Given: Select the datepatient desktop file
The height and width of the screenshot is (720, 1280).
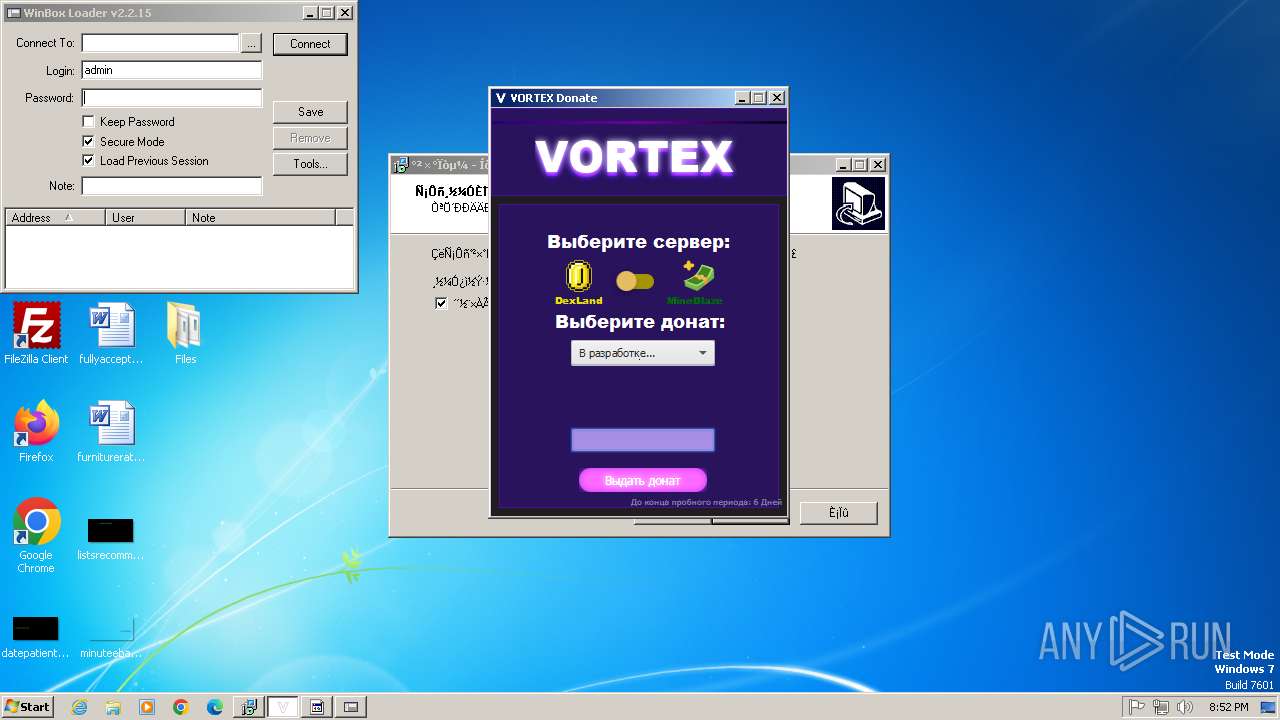Looking at the screenshot, I should pyautogui.click(x=36, y=636).
